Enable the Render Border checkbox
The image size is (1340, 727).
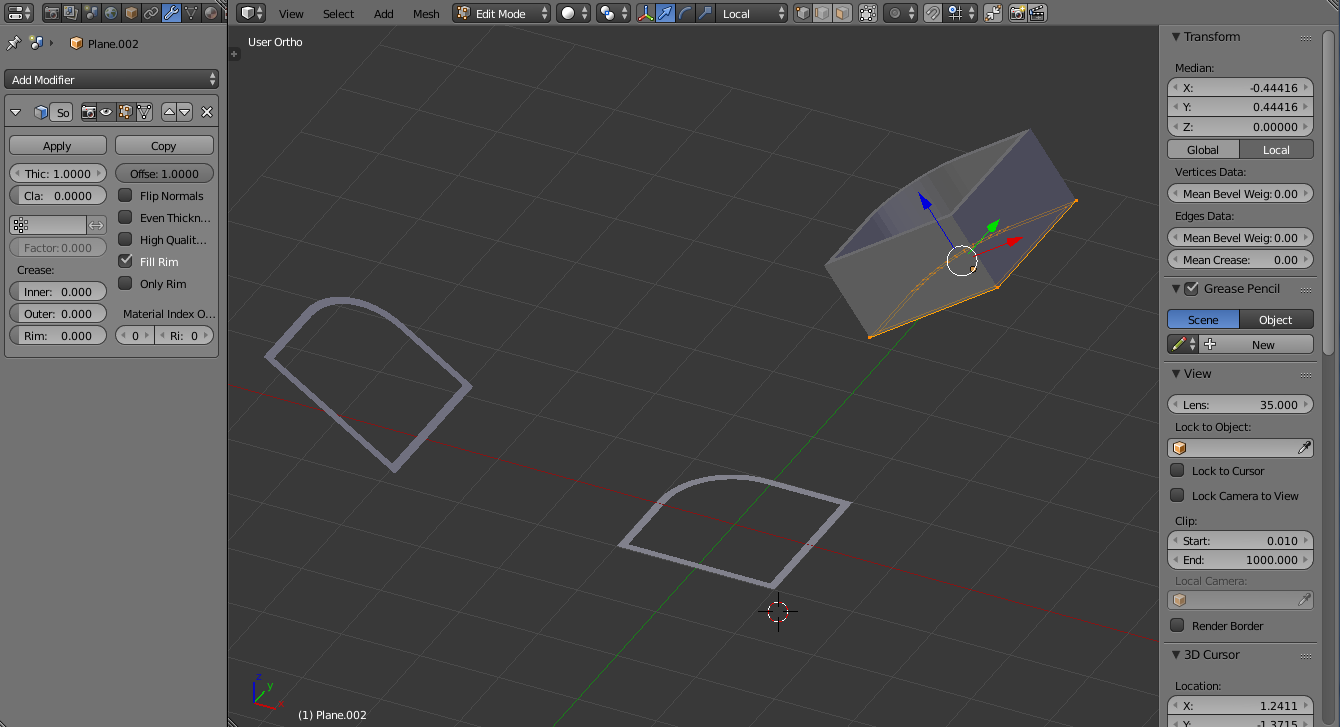[x=1177, y=625]
